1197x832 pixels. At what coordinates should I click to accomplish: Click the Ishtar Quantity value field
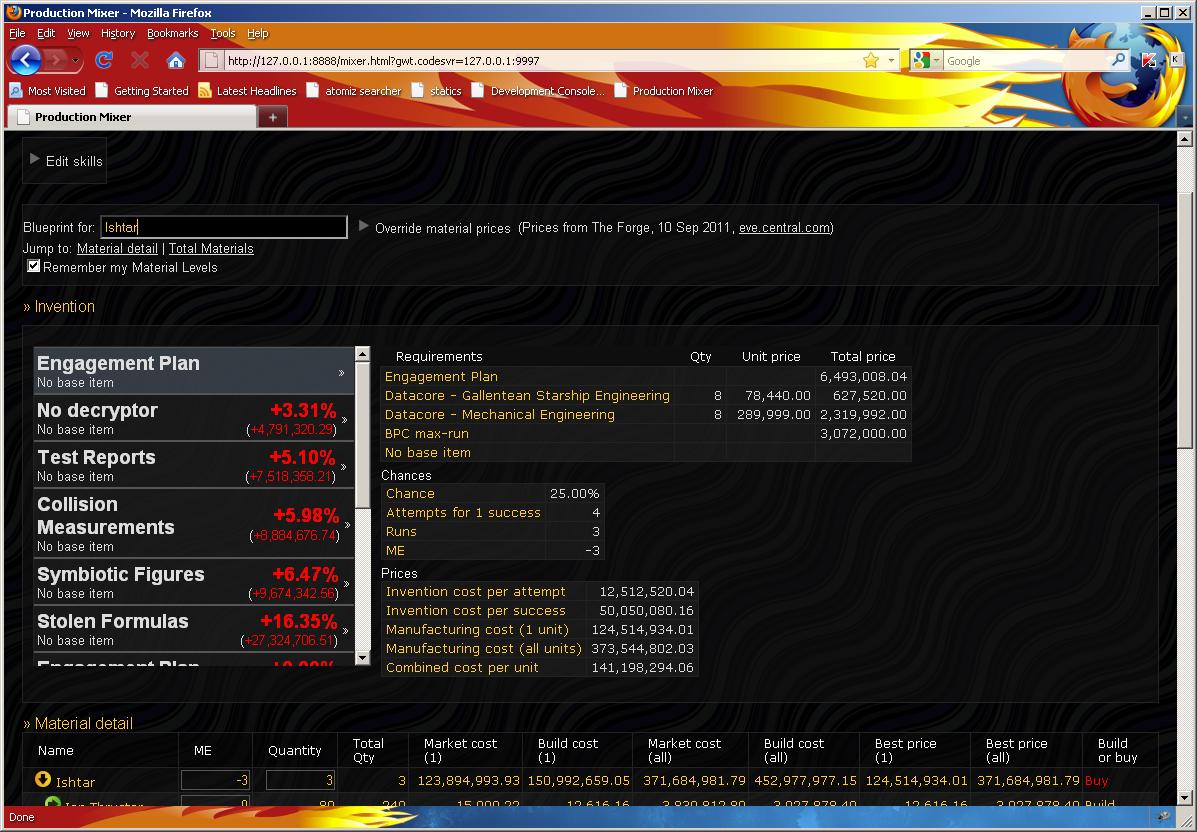point(300,780)
